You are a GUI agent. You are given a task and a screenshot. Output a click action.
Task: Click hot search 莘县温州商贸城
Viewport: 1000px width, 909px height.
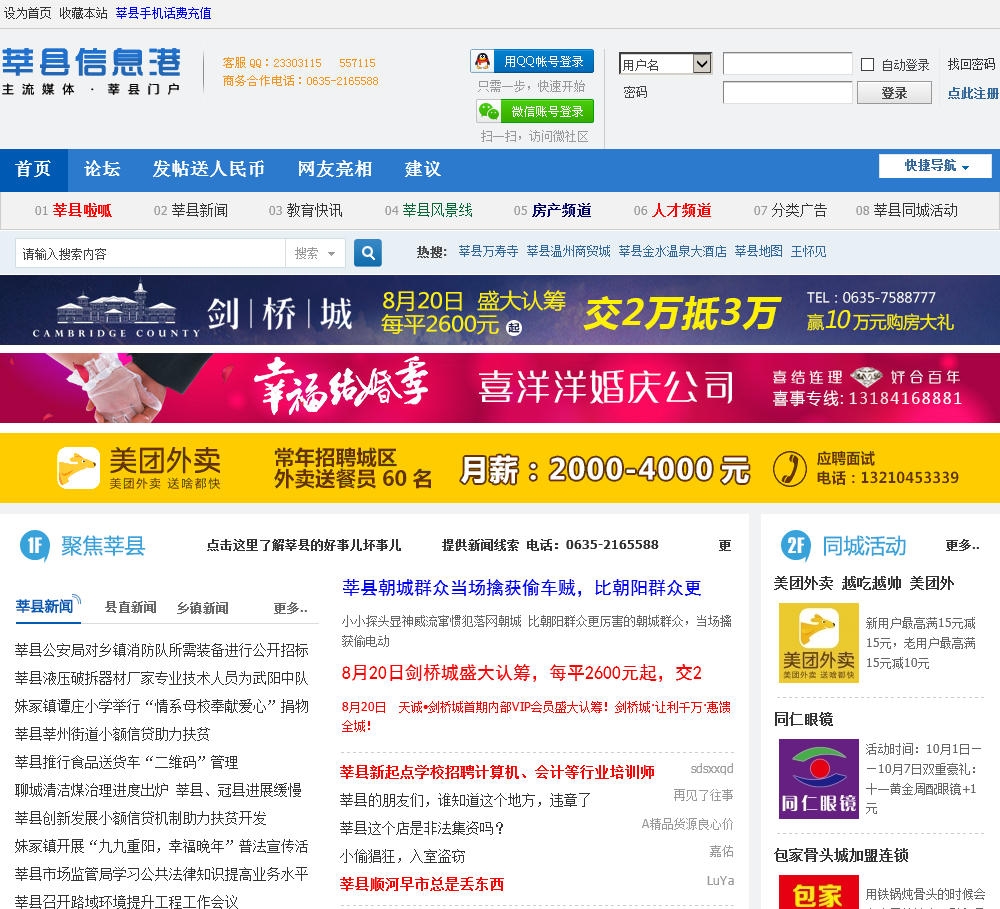point(569,251)
